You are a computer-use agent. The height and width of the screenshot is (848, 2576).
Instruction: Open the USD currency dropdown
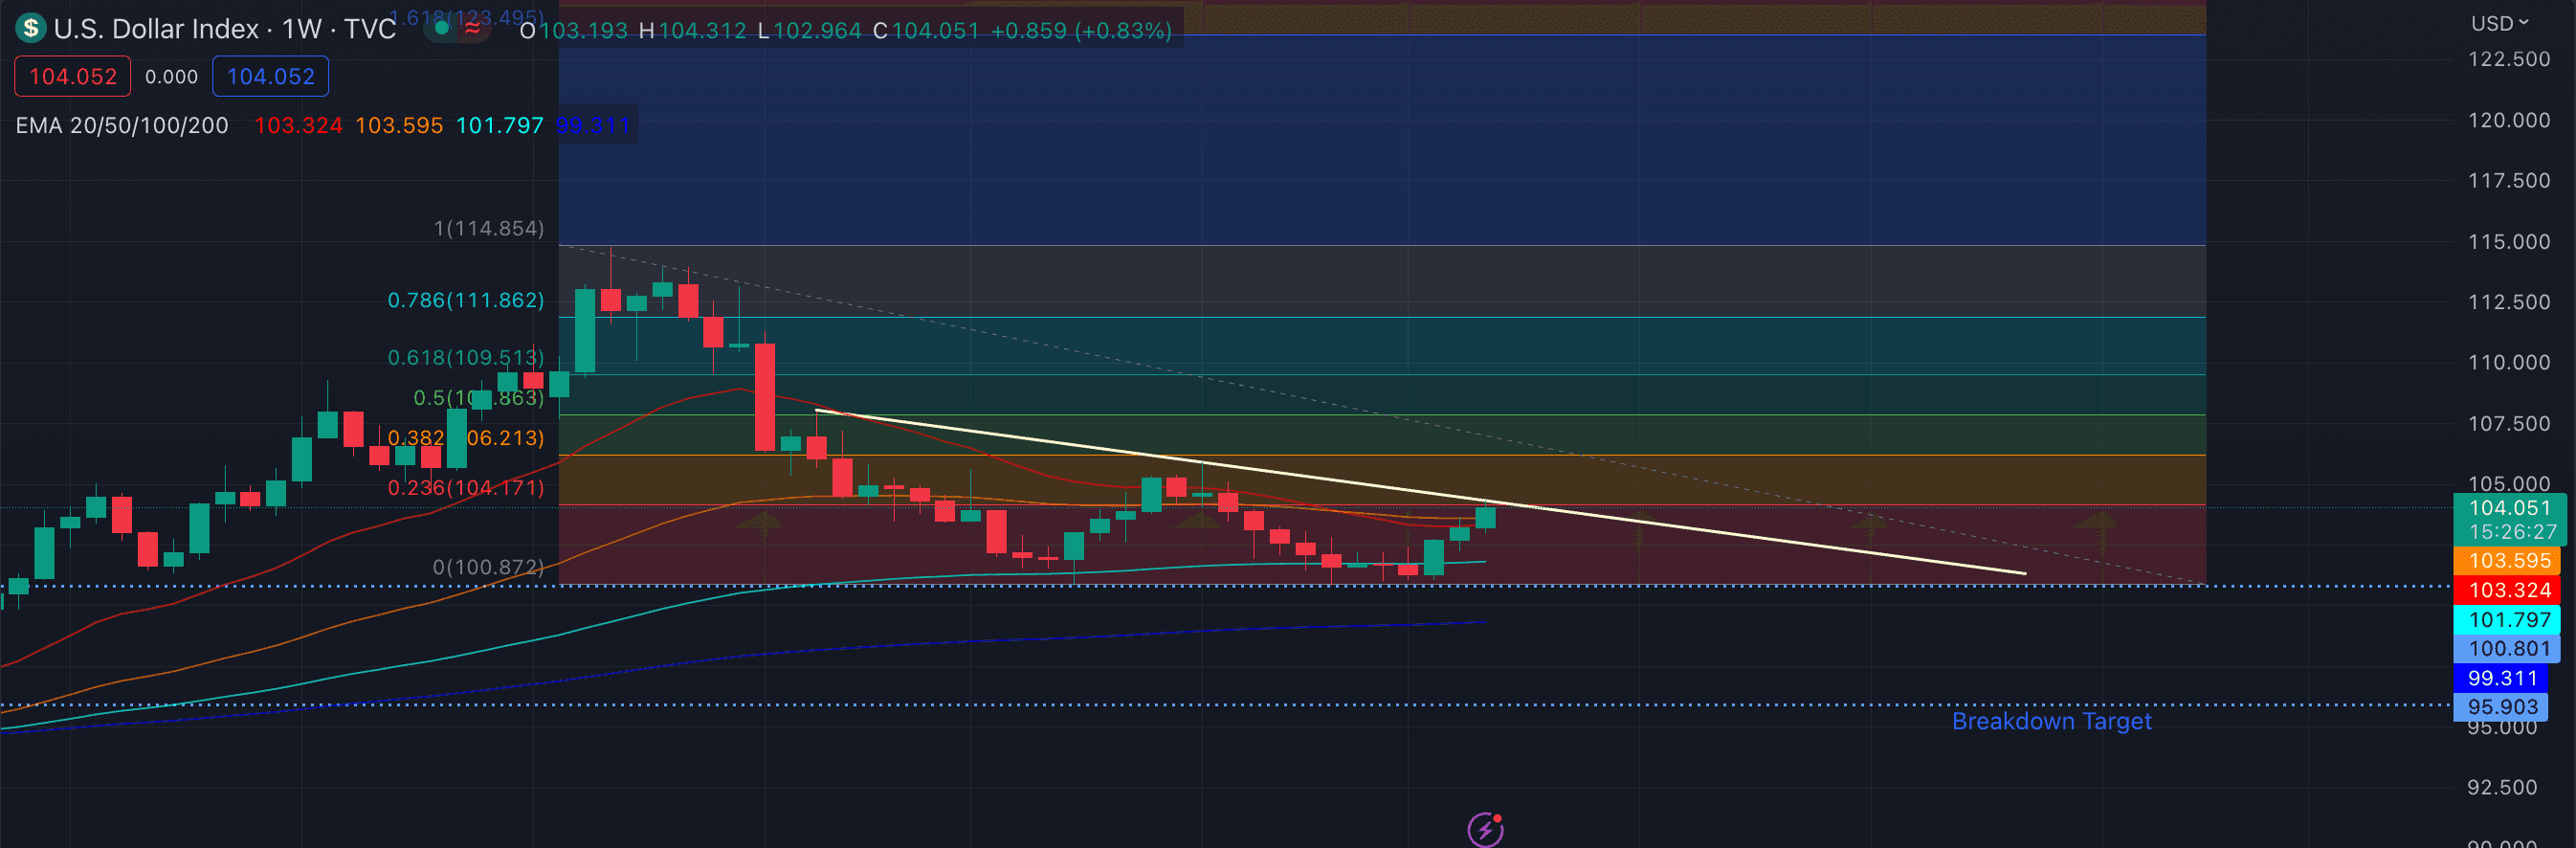pos(2500,23)
